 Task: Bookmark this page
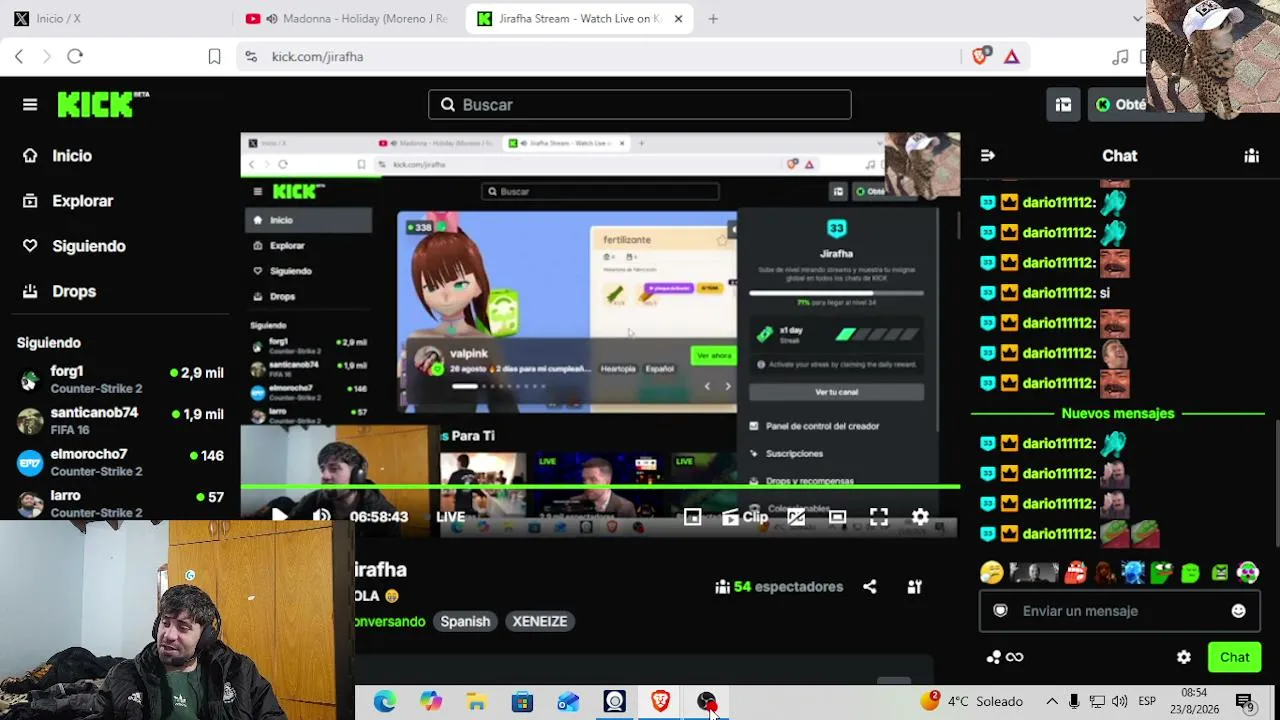tap(214, 57)
